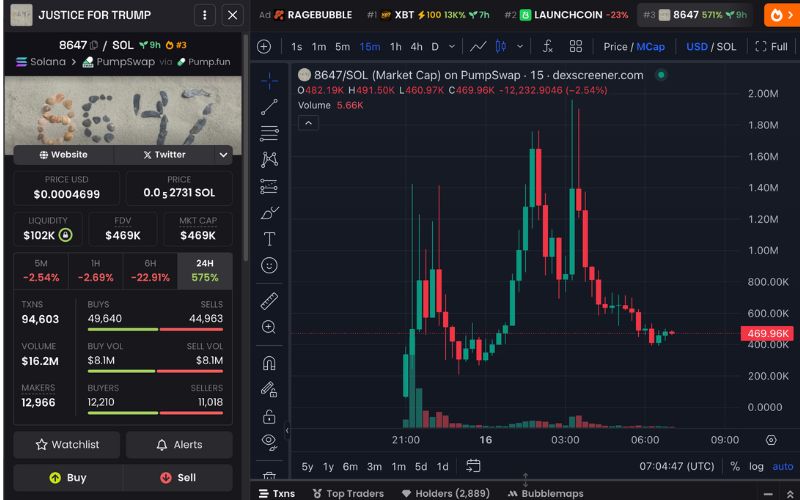Open the chart layout grid icon
This screenshot has height=500, width=800.
(x=576, y=47)
